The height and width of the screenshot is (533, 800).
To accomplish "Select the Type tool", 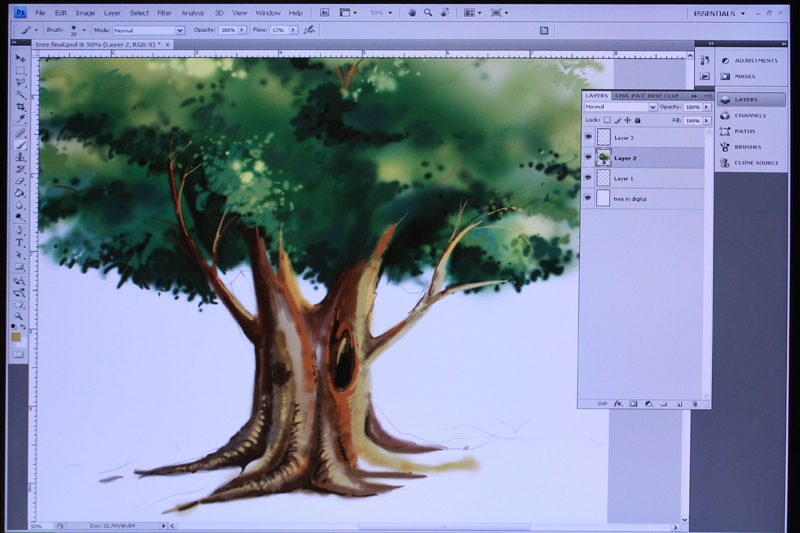I will 19,242.
